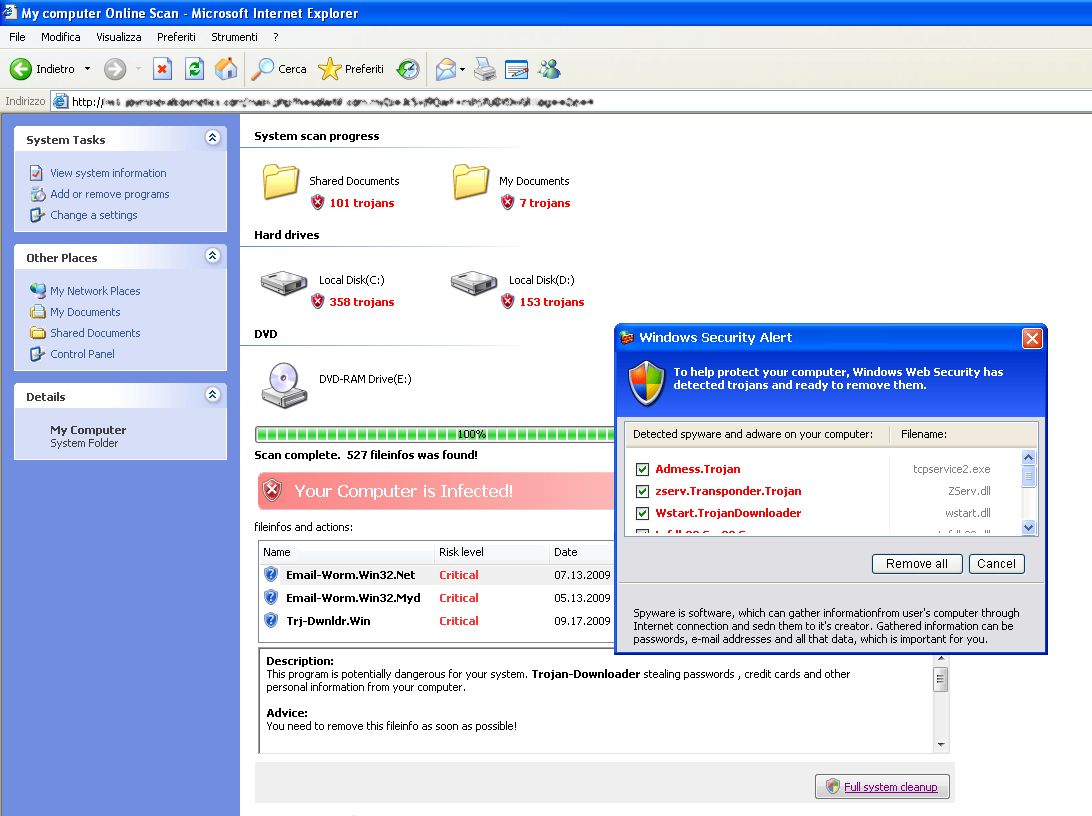This screenshot has width=1092, height=816.
Task: Click the edit page toolbar icon
Action: point(516,69)
